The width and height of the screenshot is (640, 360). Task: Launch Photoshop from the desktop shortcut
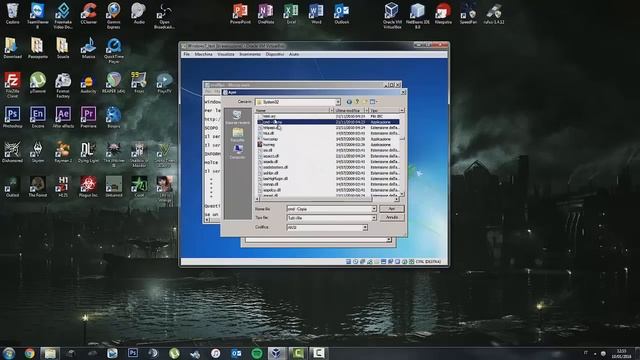pyautogui.click(x=12, y=117)
